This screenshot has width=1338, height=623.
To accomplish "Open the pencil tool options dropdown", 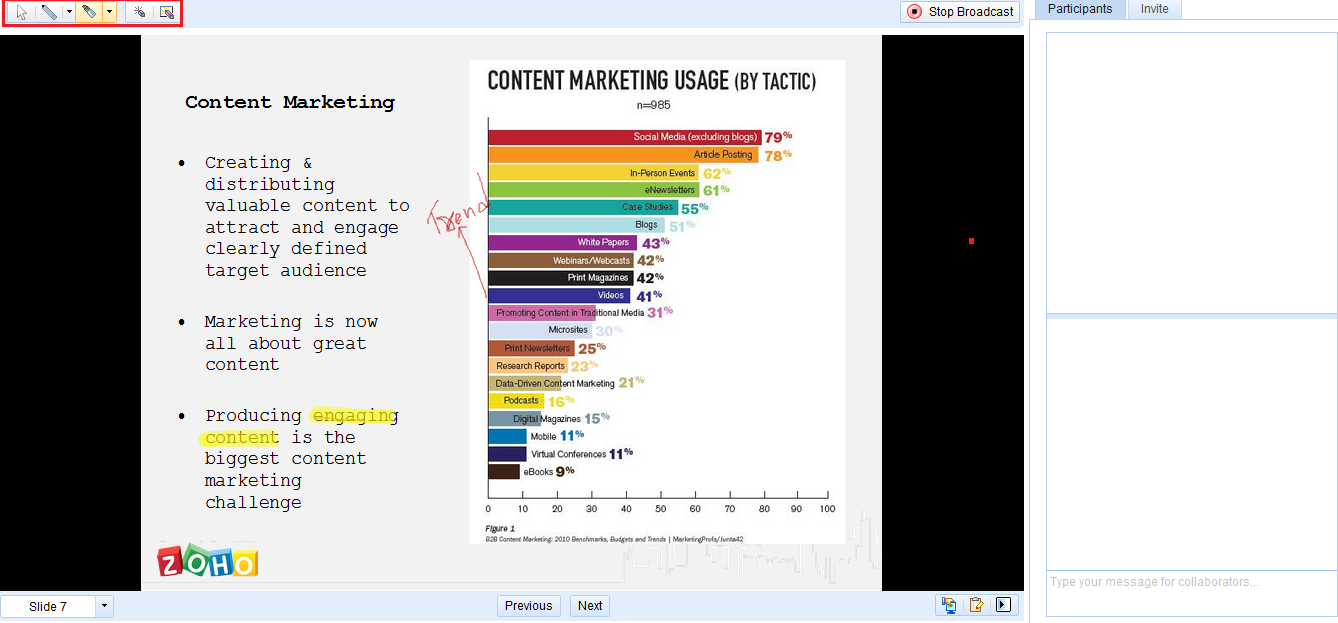I will click(x=69, y=12).
